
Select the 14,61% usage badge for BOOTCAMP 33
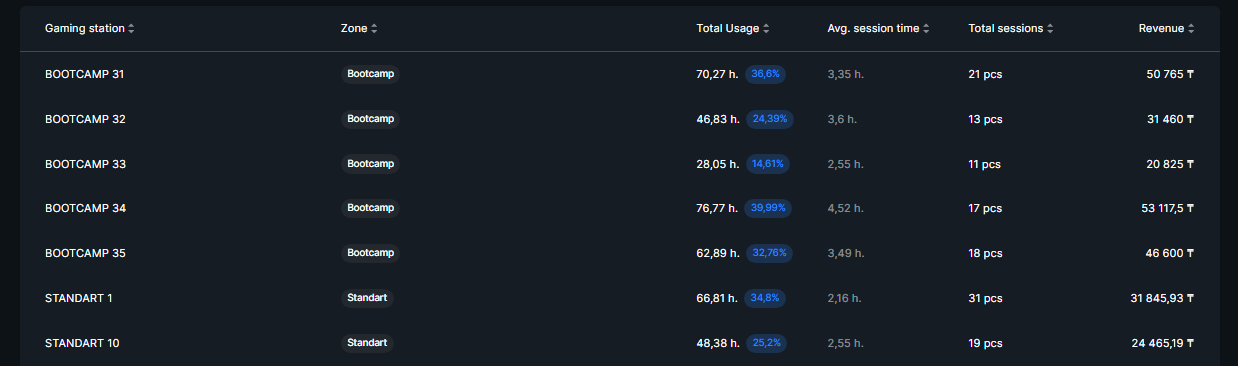(768, 164)
